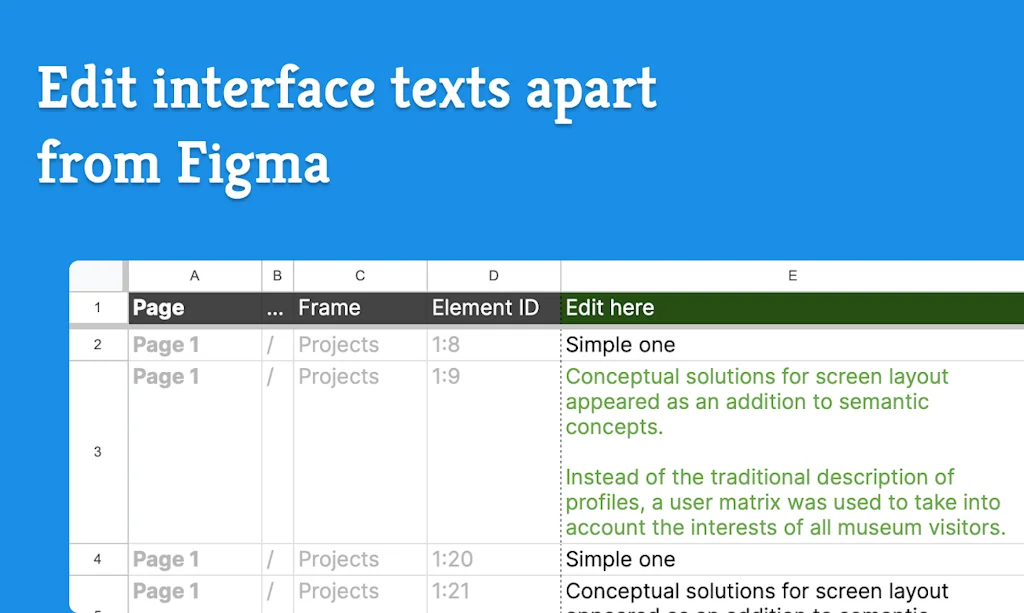Click the '1:21' element ID cell
This screenshot has height=613, width=1024.
pyautogui.click(x=493, y=592)
